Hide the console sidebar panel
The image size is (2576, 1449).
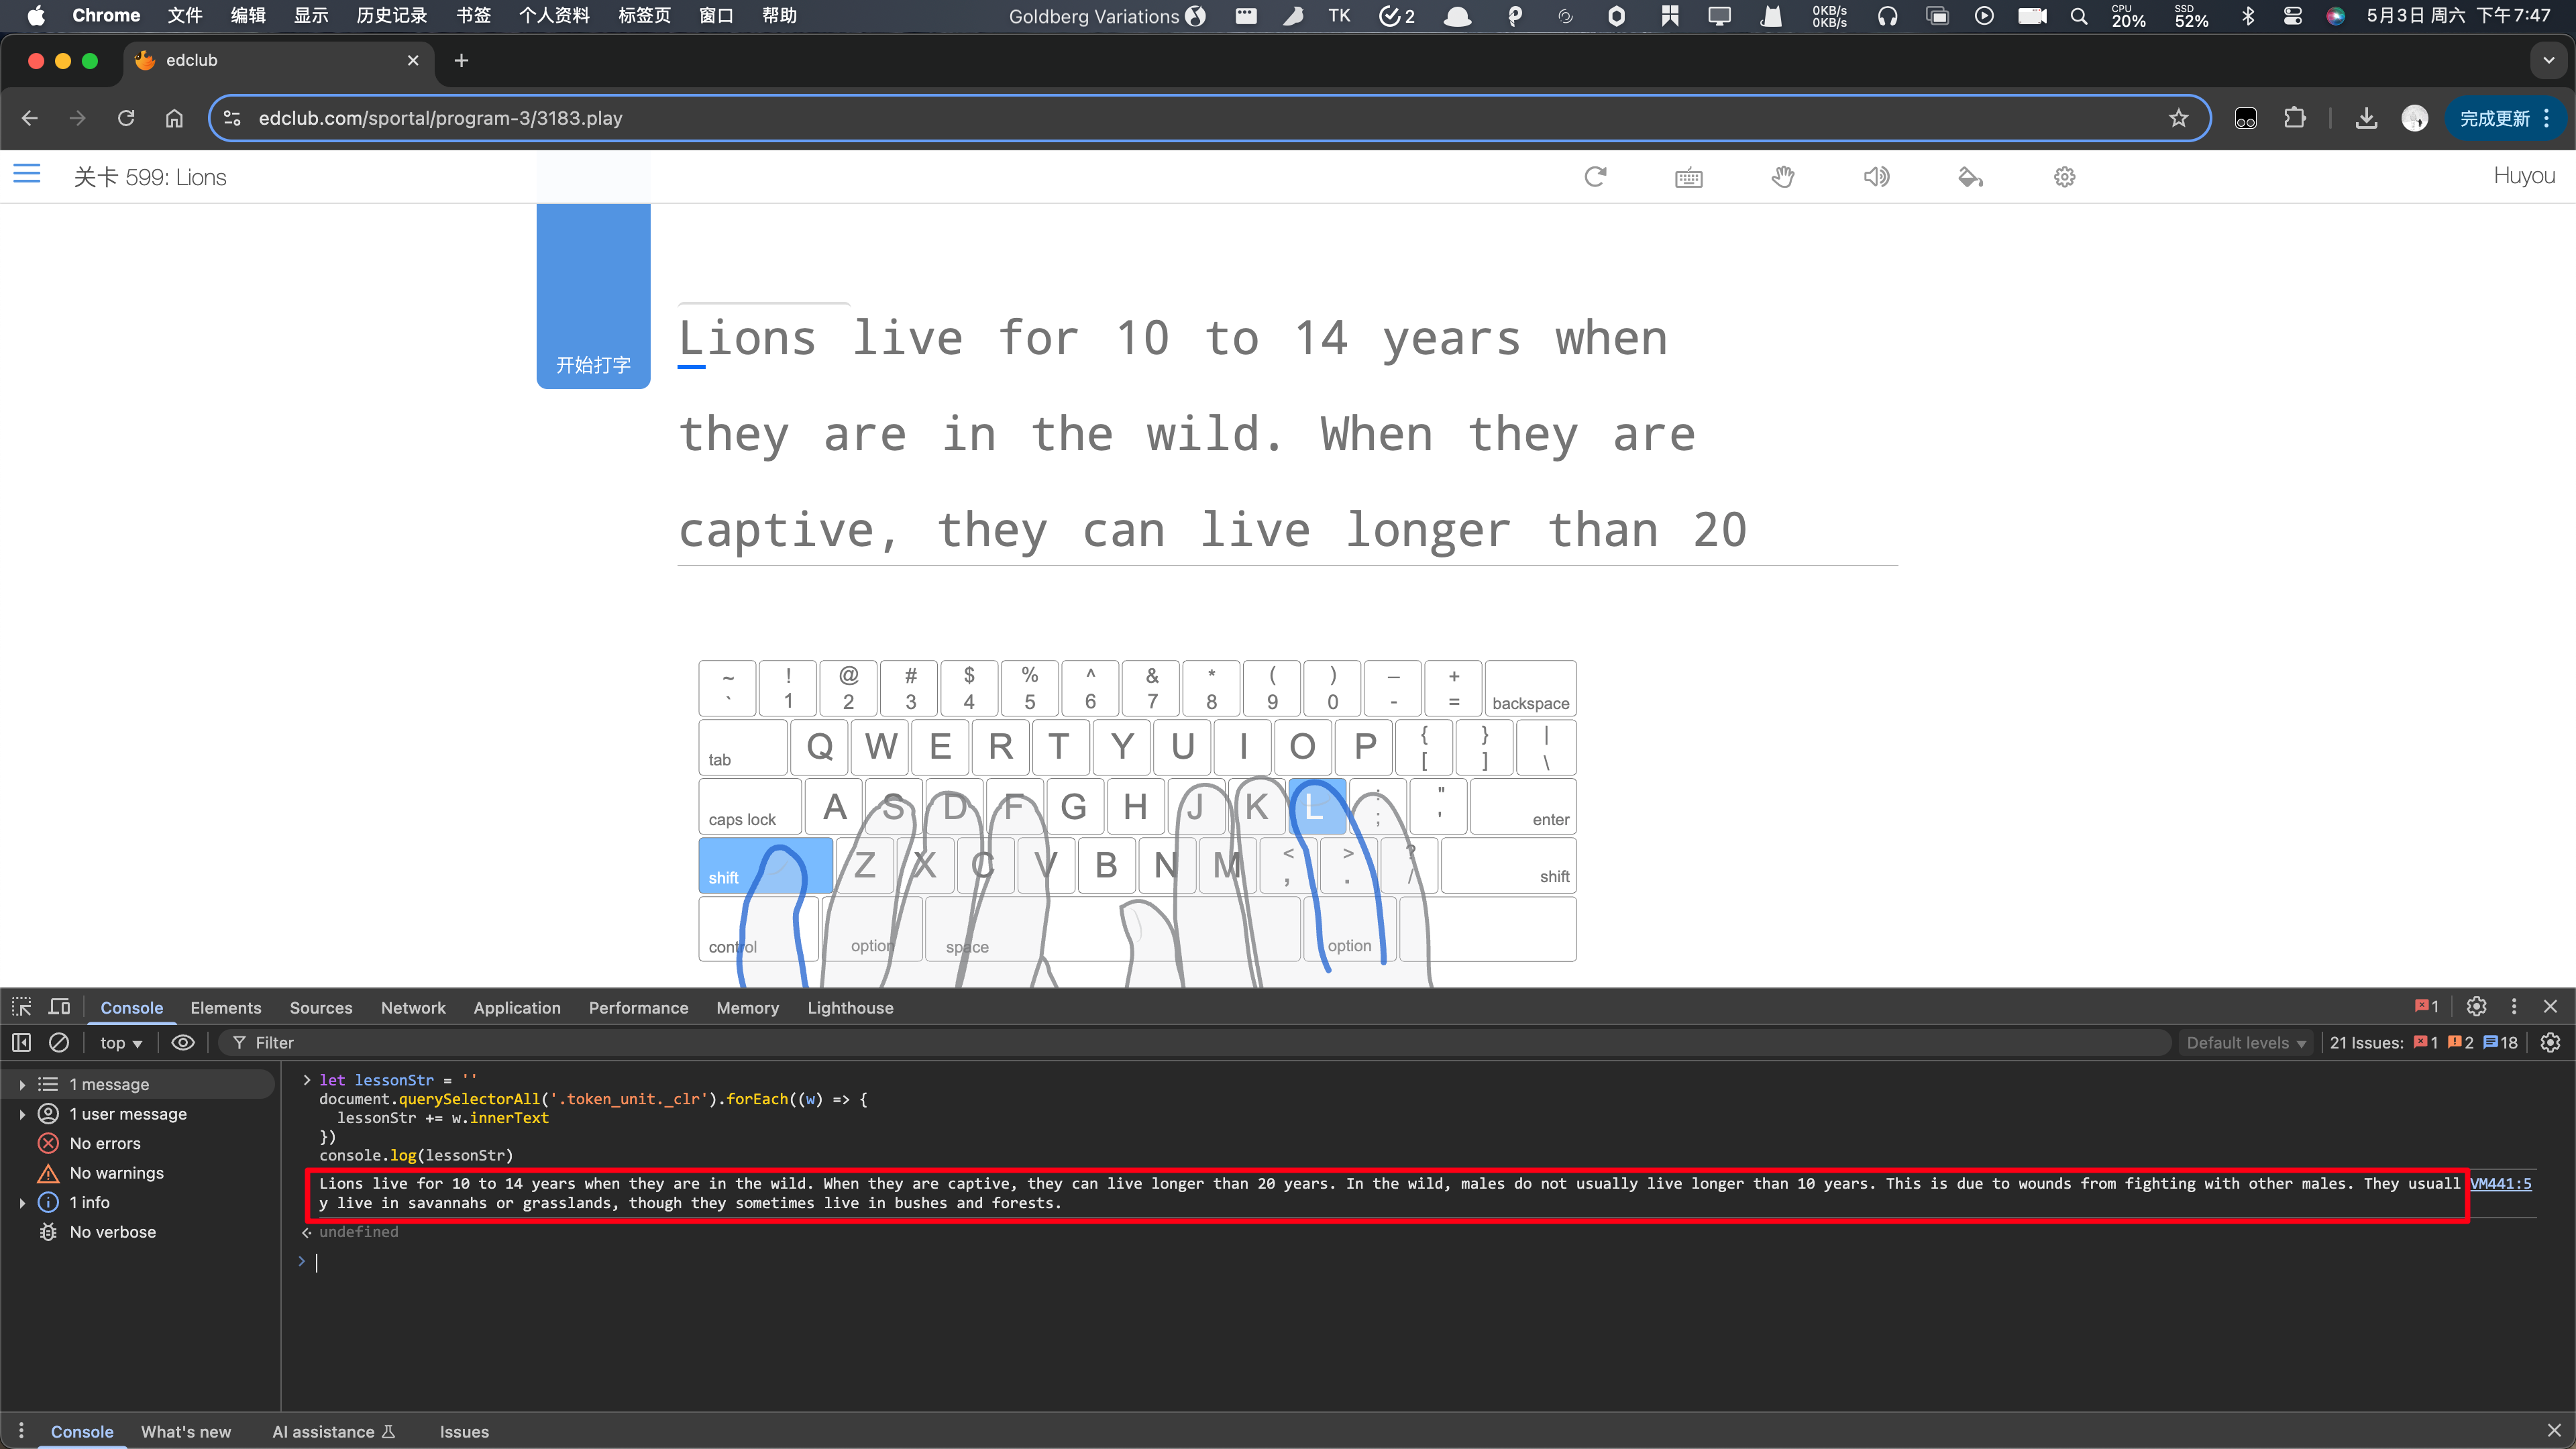[x=21, y=1042]
